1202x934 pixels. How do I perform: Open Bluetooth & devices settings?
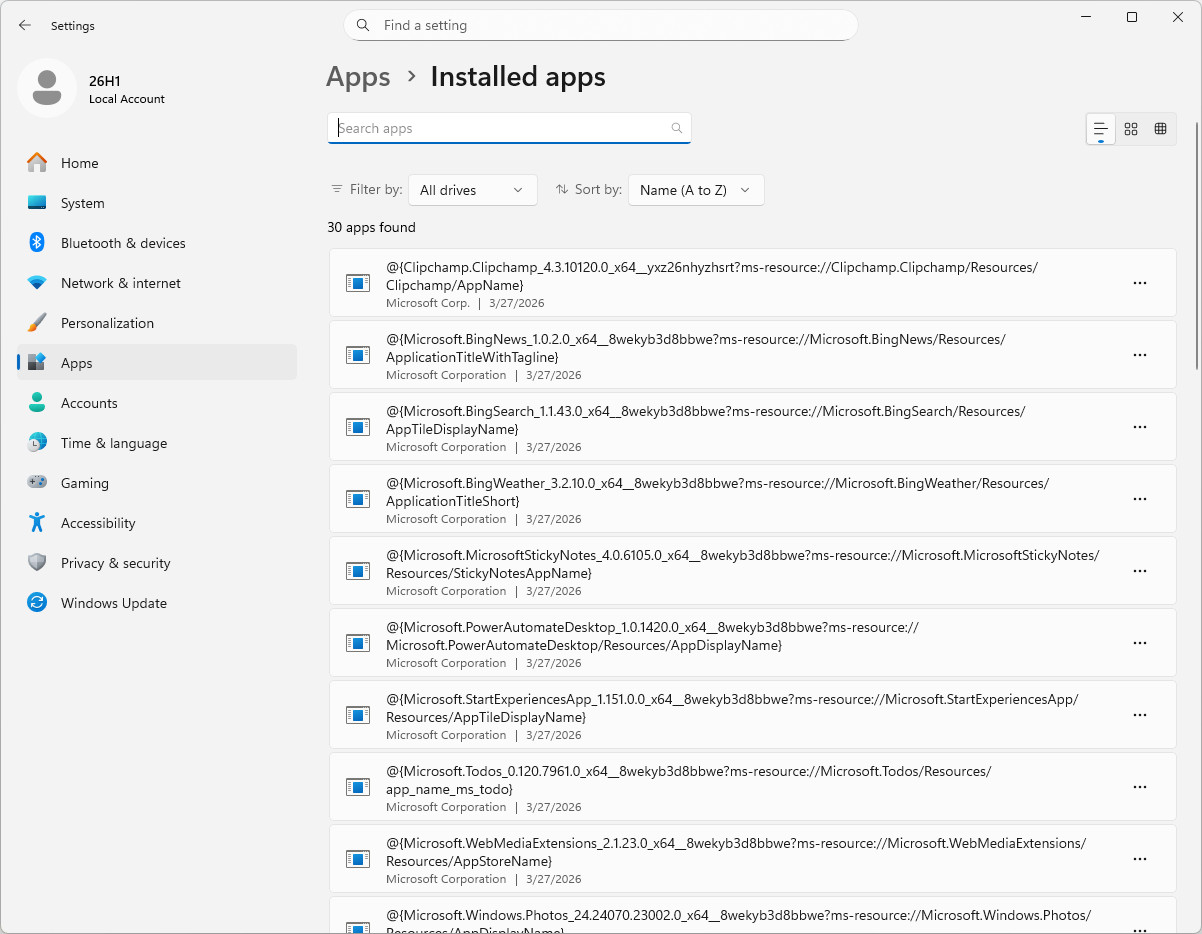pyautogui.click(x=157, y=243)
